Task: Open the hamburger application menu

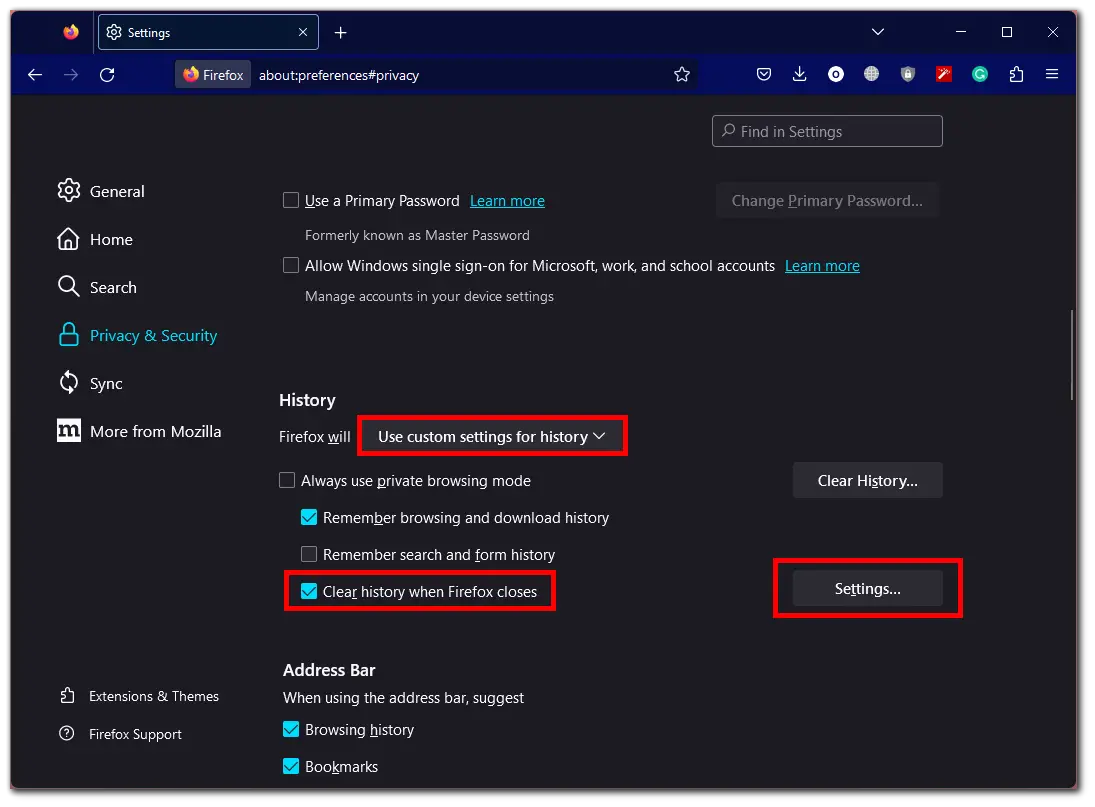Action: point(1052,74)
